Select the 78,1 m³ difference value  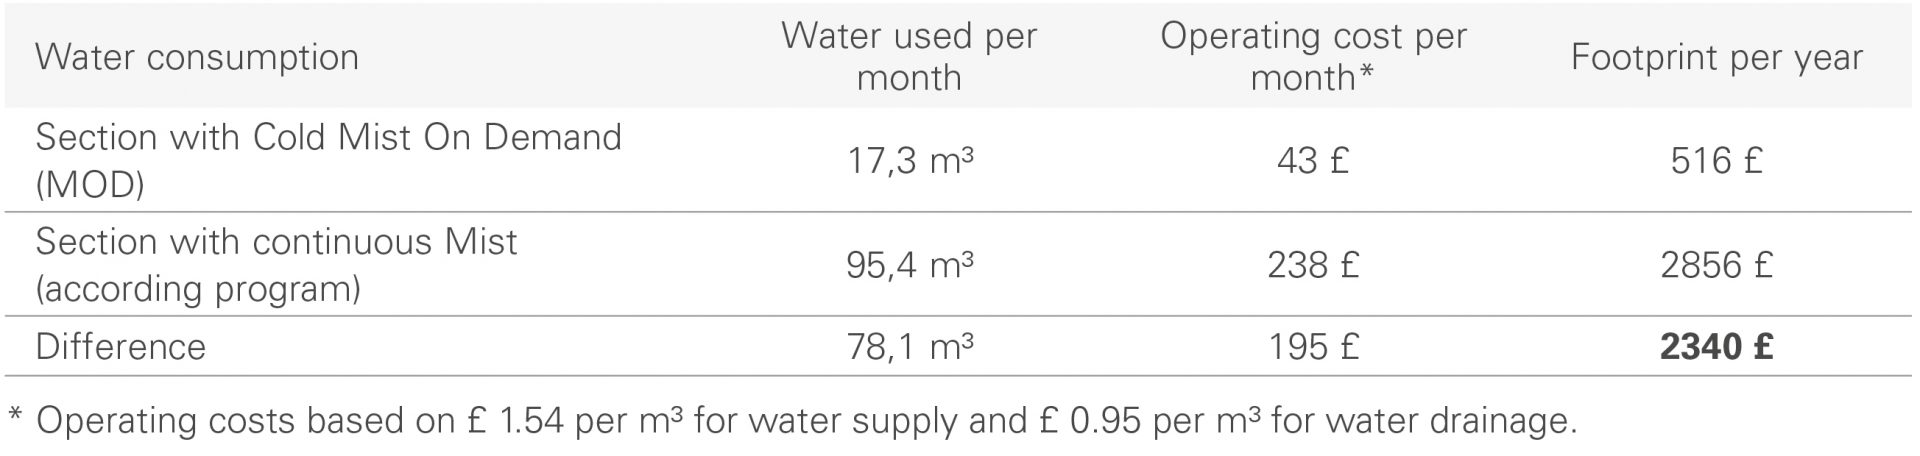908,347
